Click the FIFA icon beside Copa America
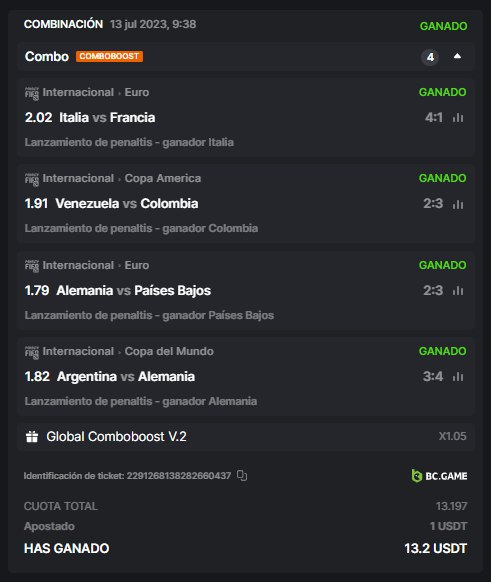The width and height of the screenshot is (491, 582). pyautogui.click(x=32, y=179)
